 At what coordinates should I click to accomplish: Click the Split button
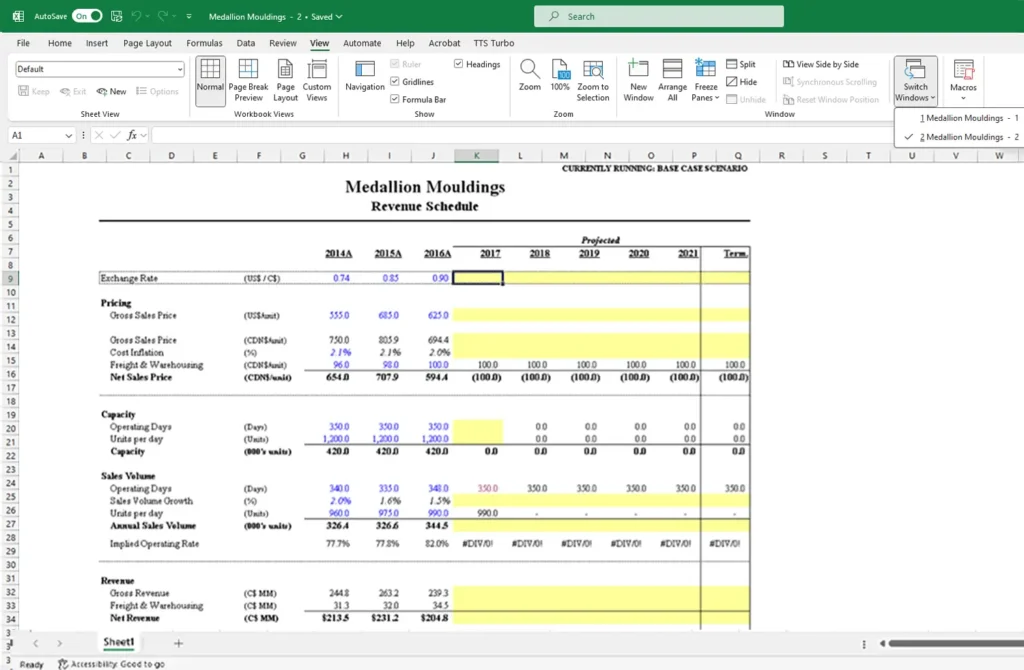click(741, 64)
